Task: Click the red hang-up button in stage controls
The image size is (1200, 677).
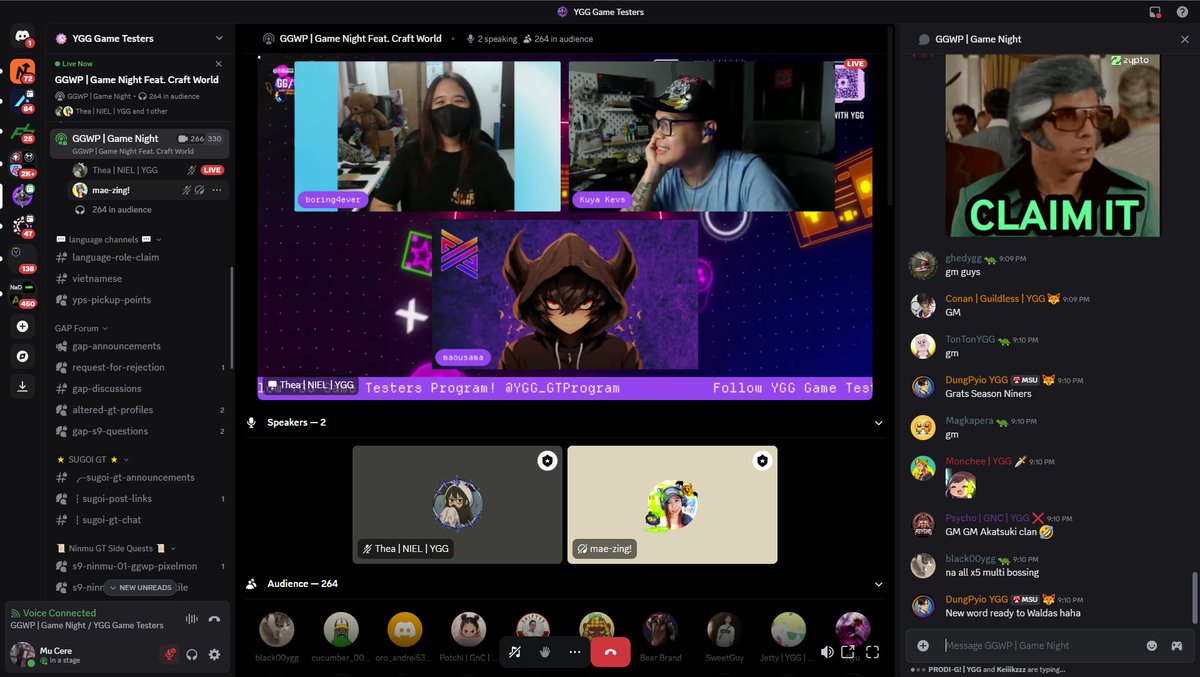Action: click(x=610, y=652)
